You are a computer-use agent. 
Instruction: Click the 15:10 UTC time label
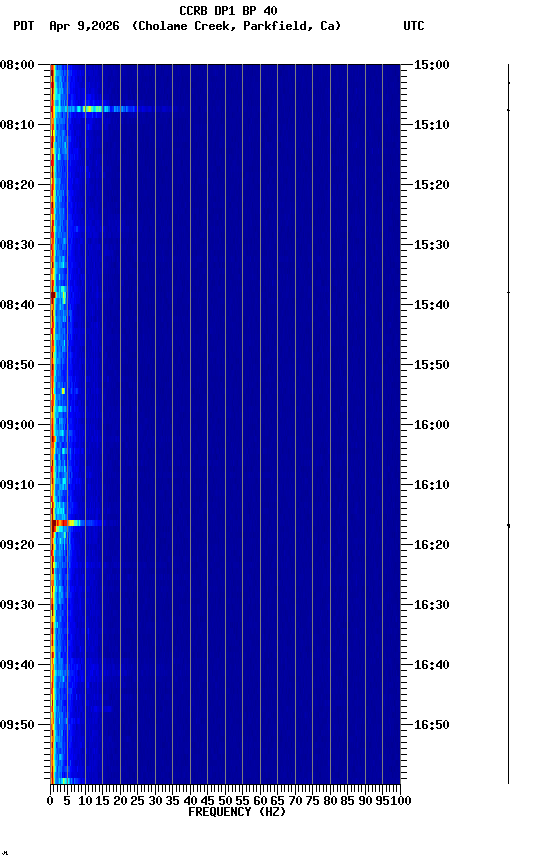pyautogui.click(x=432, y=125)
